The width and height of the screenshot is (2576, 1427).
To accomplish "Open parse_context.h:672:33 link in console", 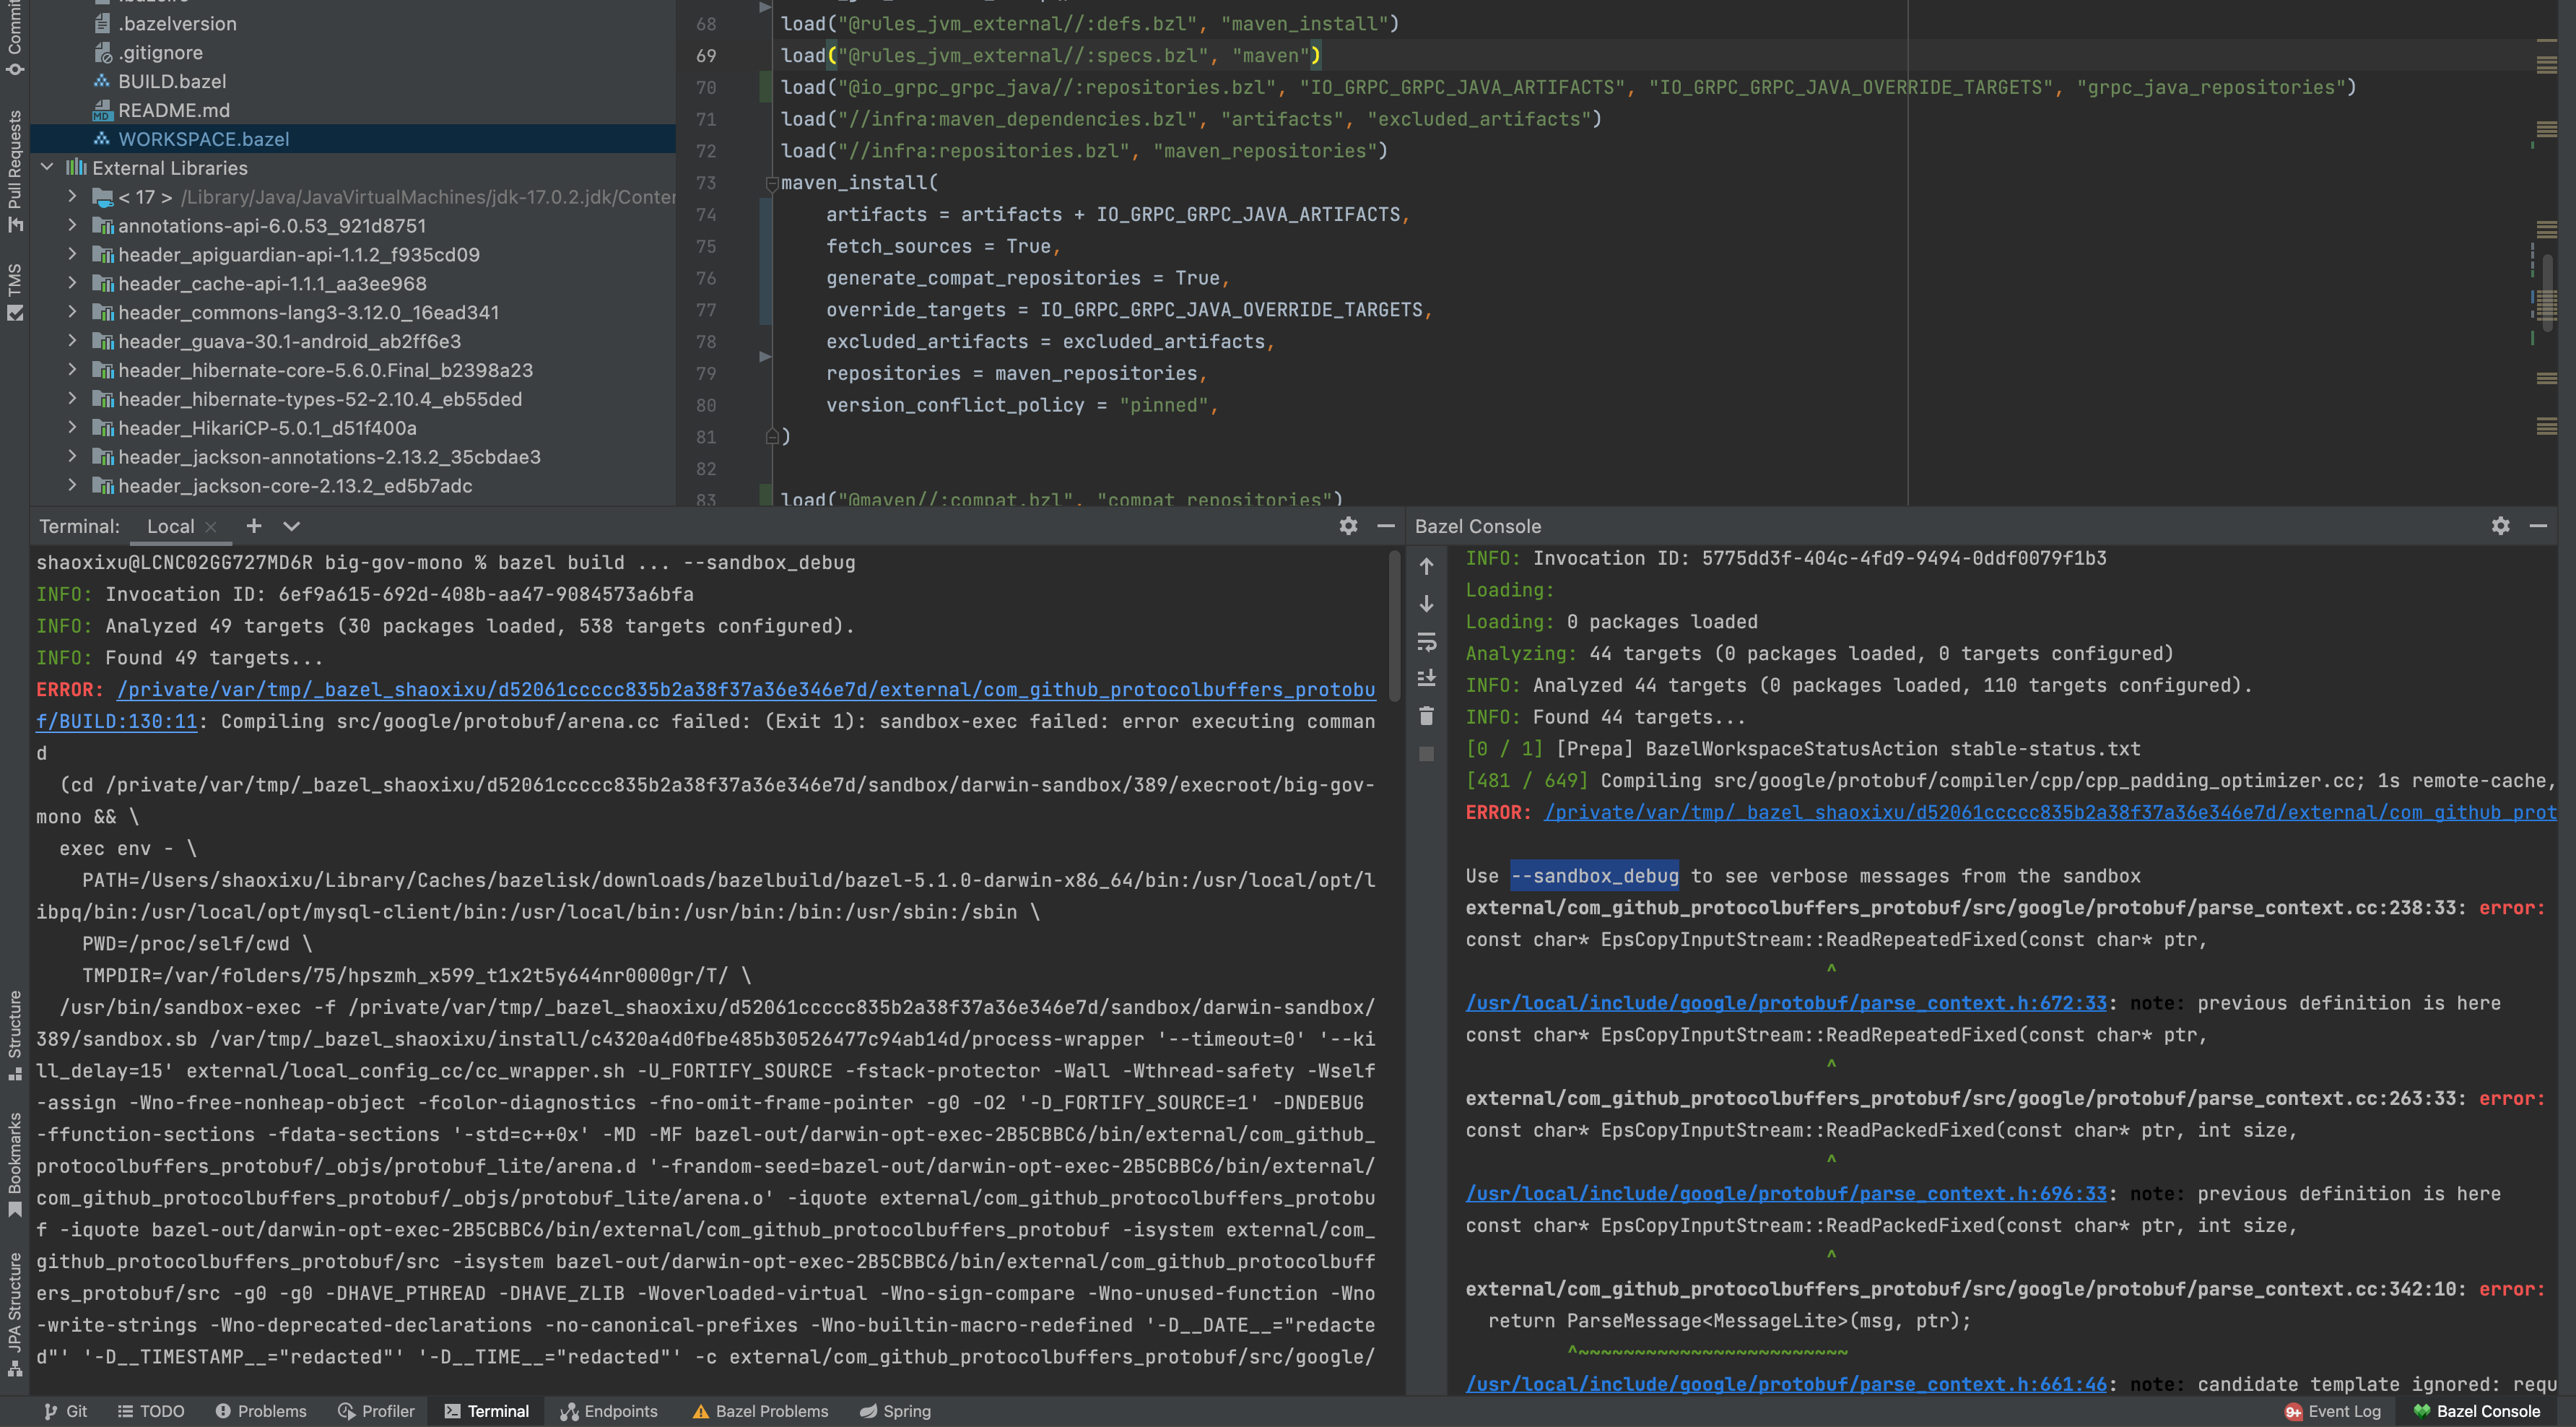I will (1786, 1003).
